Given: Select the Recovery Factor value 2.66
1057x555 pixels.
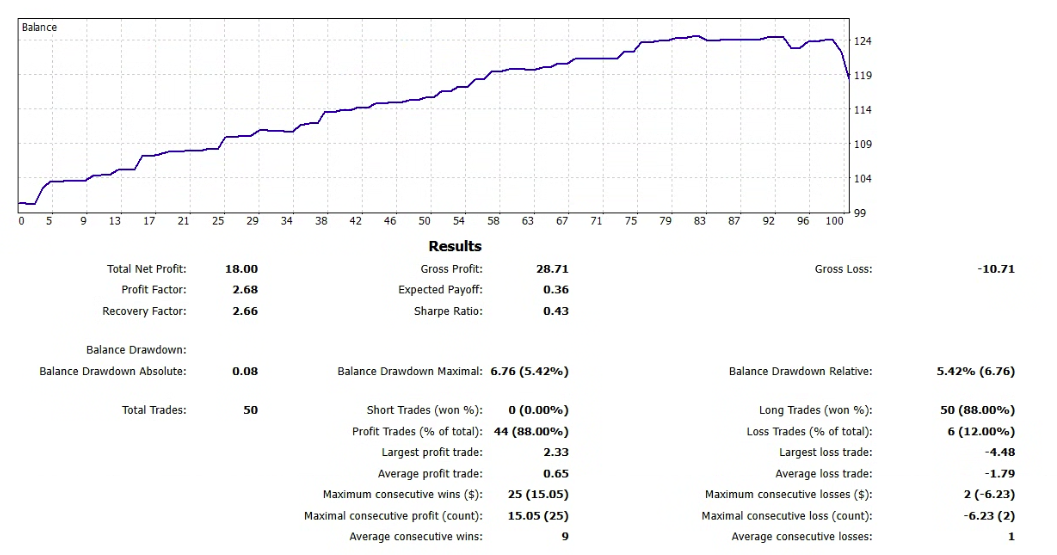Looking at the screenshot, I should click(245, 311).
